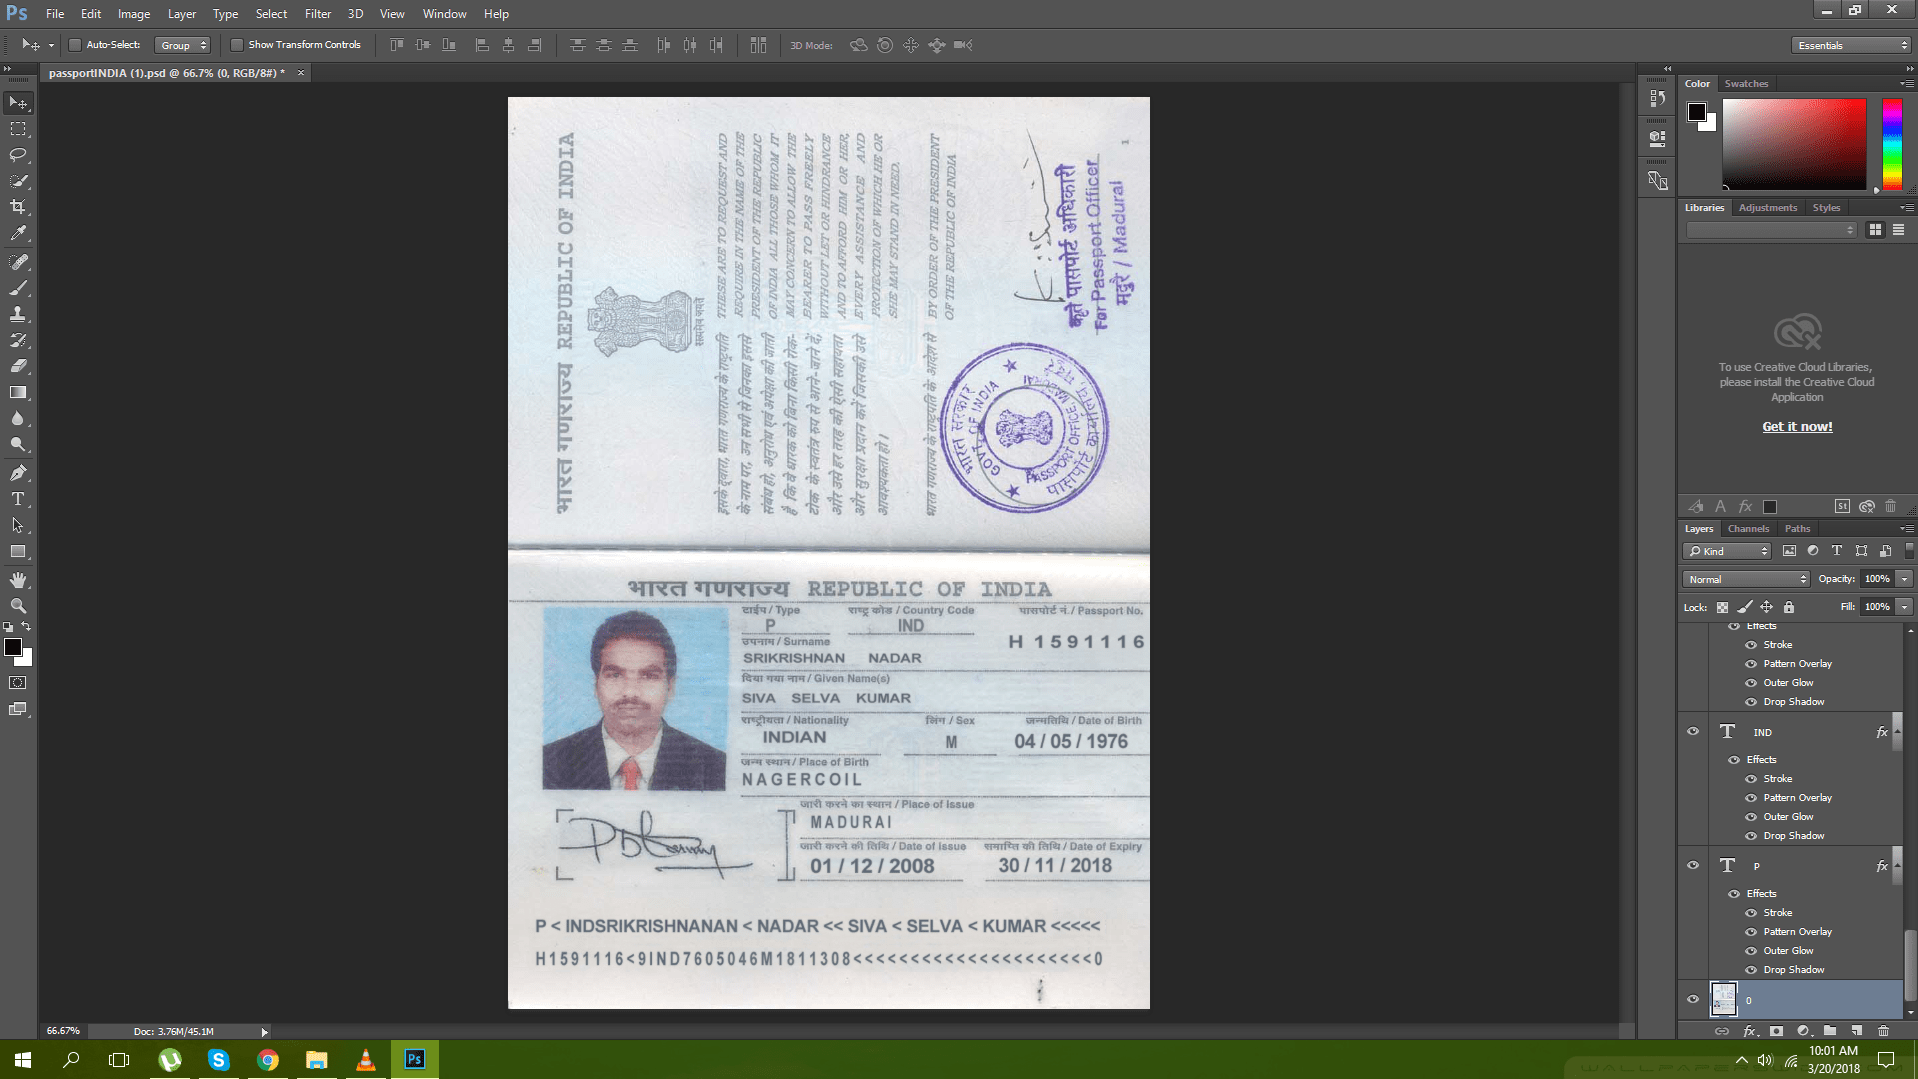The width and height of the screenshot is (1918, 1079).
Task: Launch Chrome from the taskbar
Action: (x=267, y=1059)
